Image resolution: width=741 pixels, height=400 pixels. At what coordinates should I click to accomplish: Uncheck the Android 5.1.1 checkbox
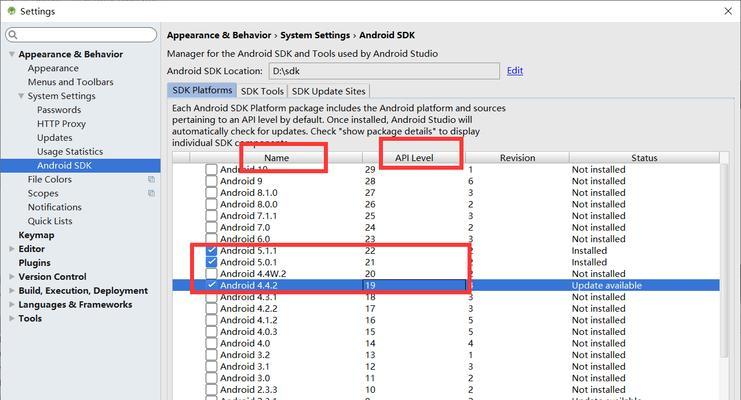211,251
